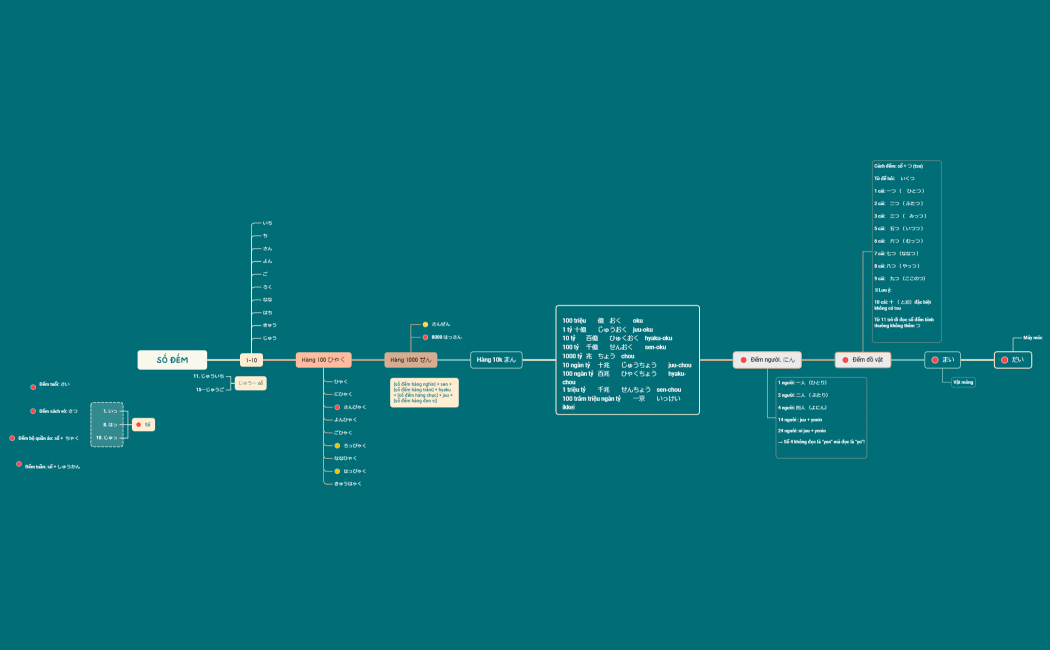
Task: Select the Hàng 1000 せん topic
Action: pyautogui.click(x=410, y=359)
